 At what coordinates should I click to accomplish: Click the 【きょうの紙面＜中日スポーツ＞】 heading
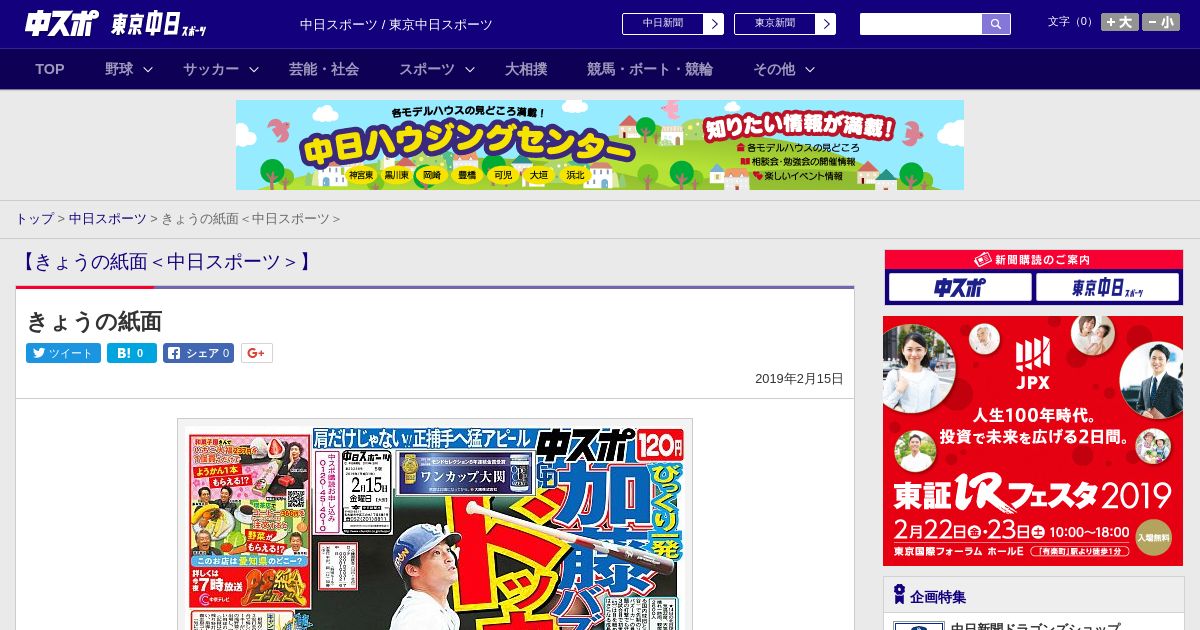pyautogui.click(x=166, y=262)
